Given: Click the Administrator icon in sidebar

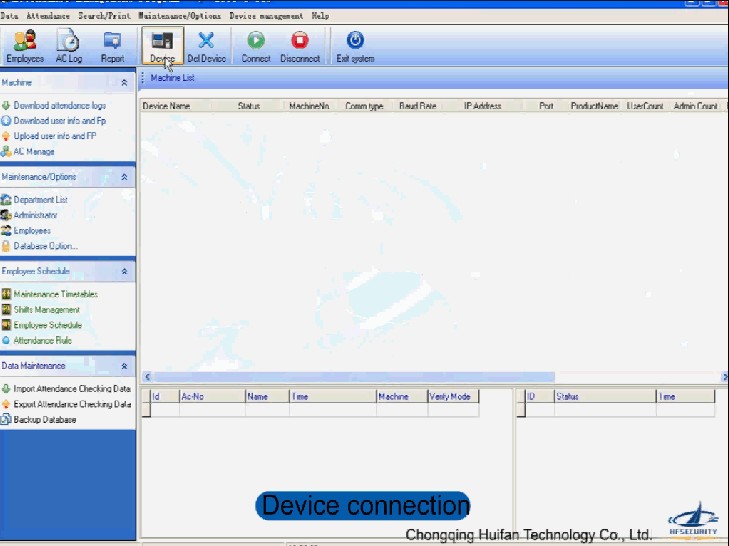Looking at the screenshot, I should click(x=6, y=215).
